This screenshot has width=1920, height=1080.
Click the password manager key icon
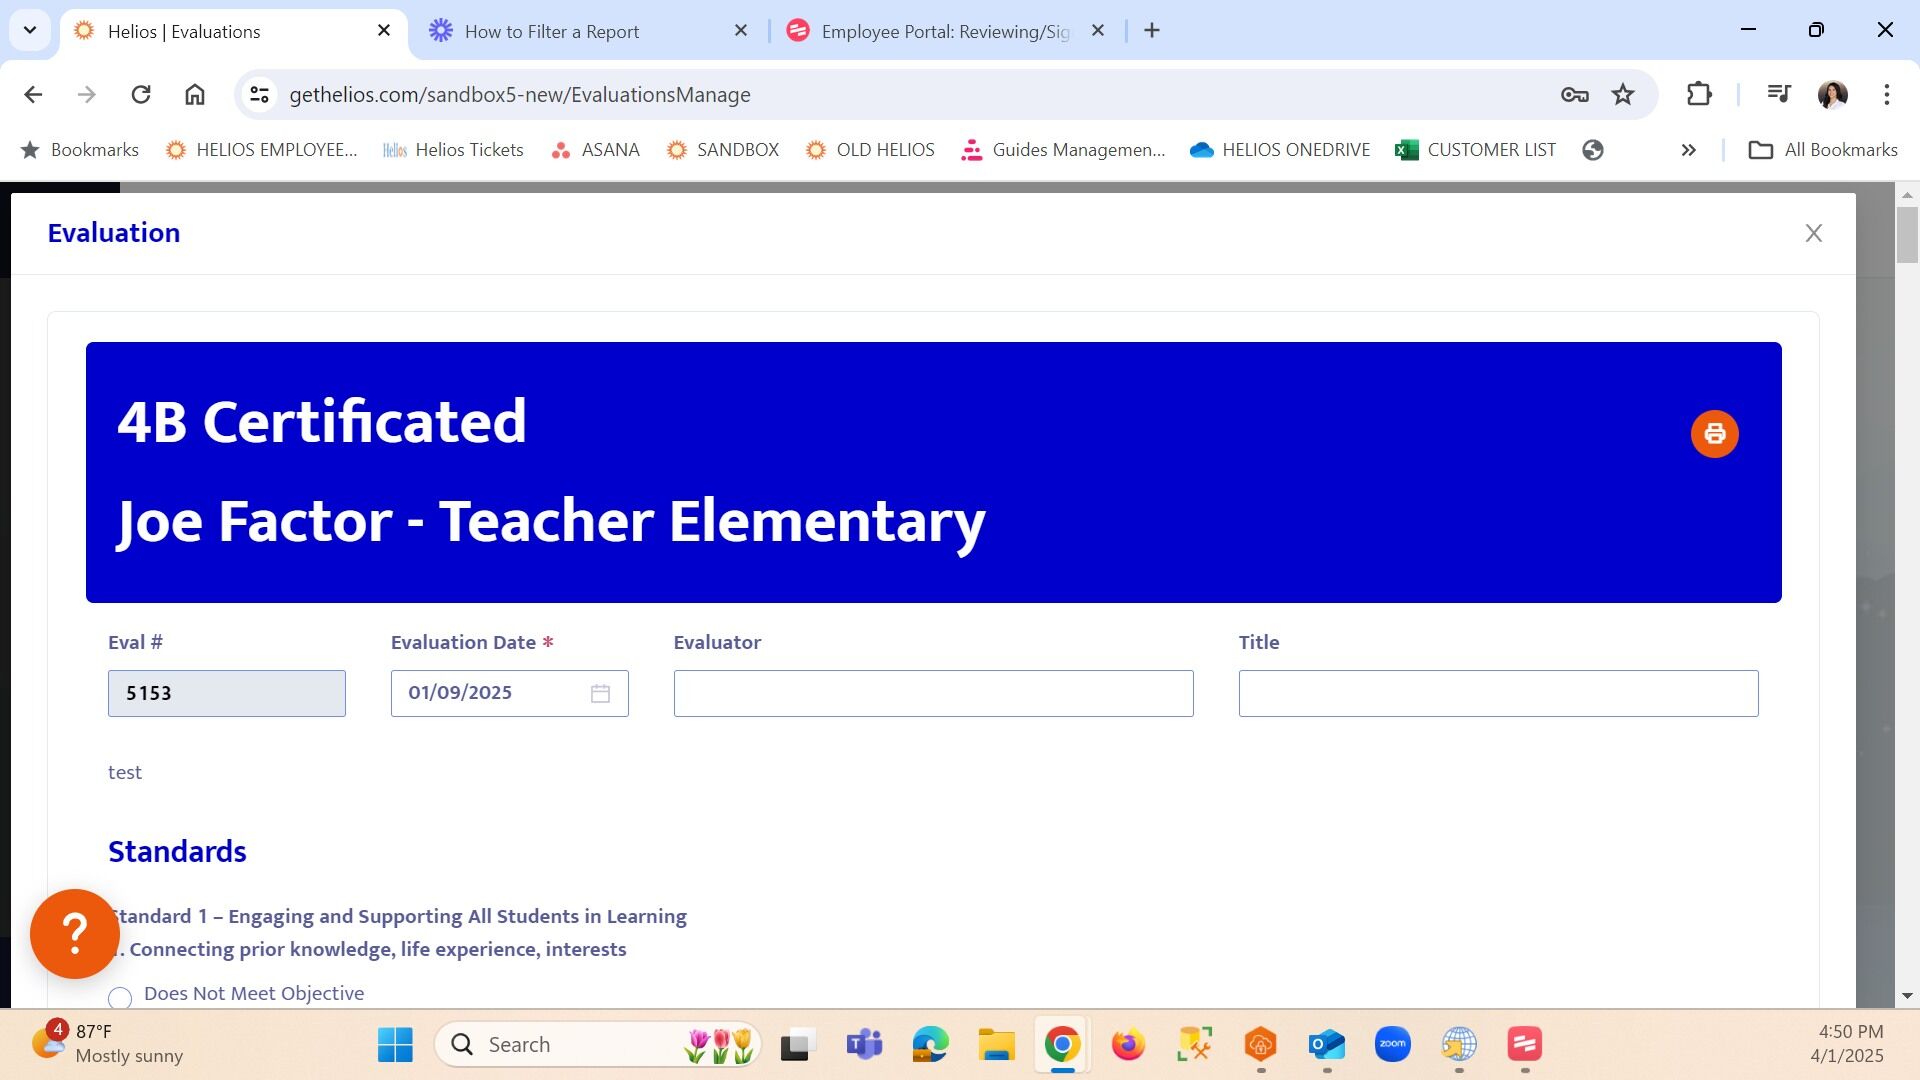pos(1574,94)
